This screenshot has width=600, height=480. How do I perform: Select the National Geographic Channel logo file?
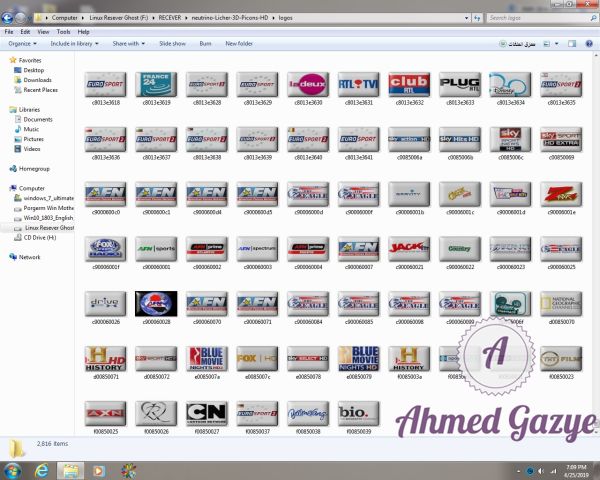(561, 304)
